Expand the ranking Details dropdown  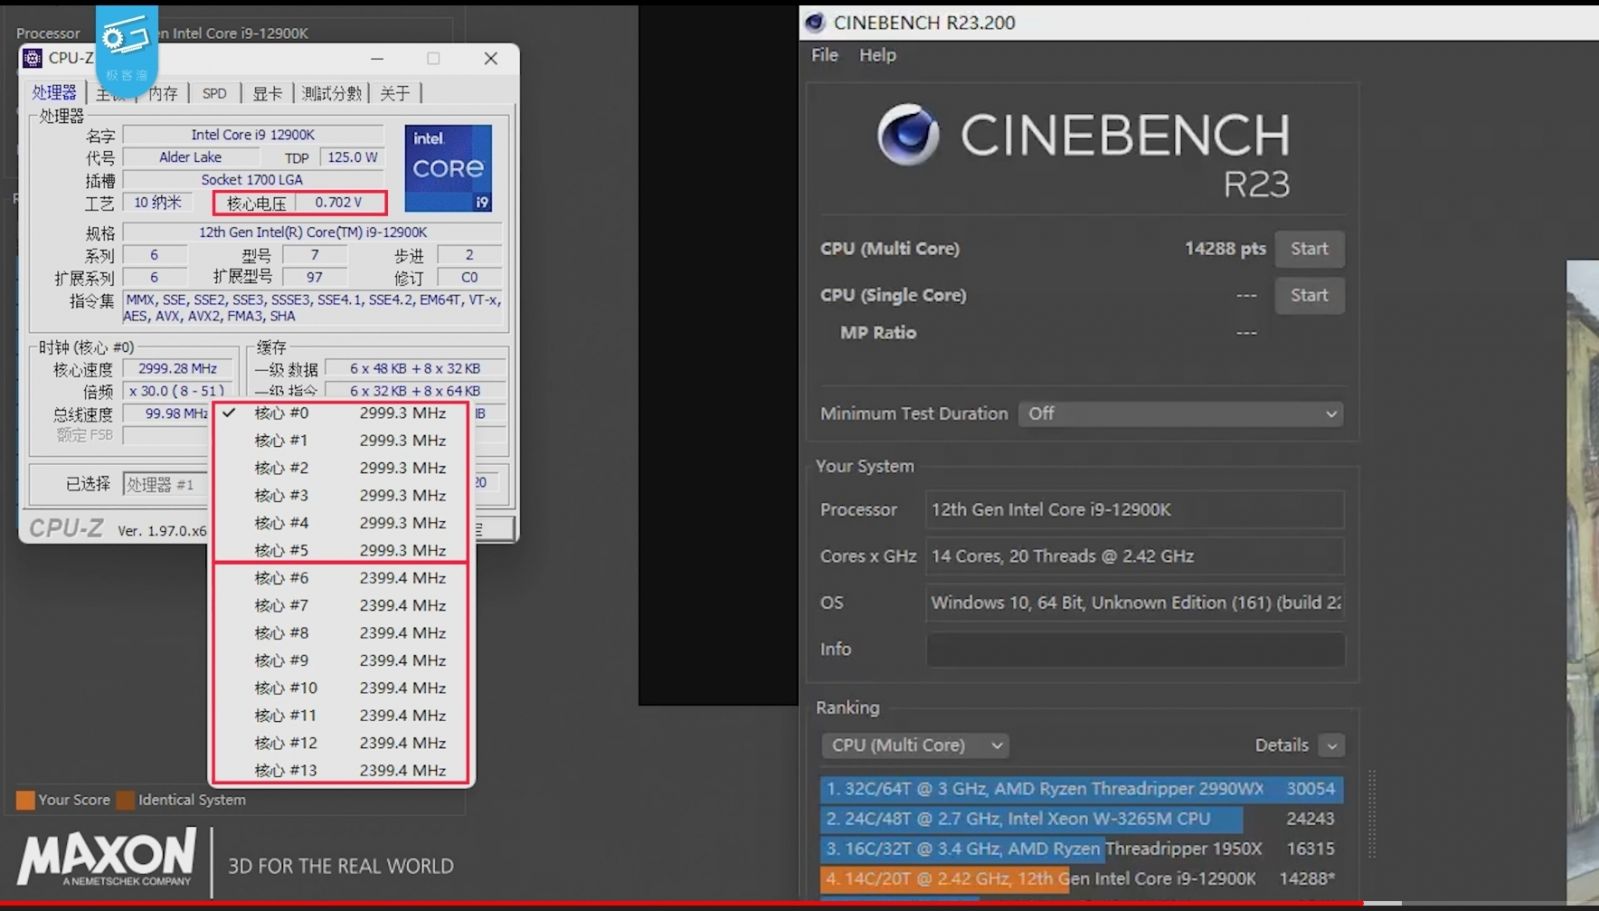[1331, 745]
